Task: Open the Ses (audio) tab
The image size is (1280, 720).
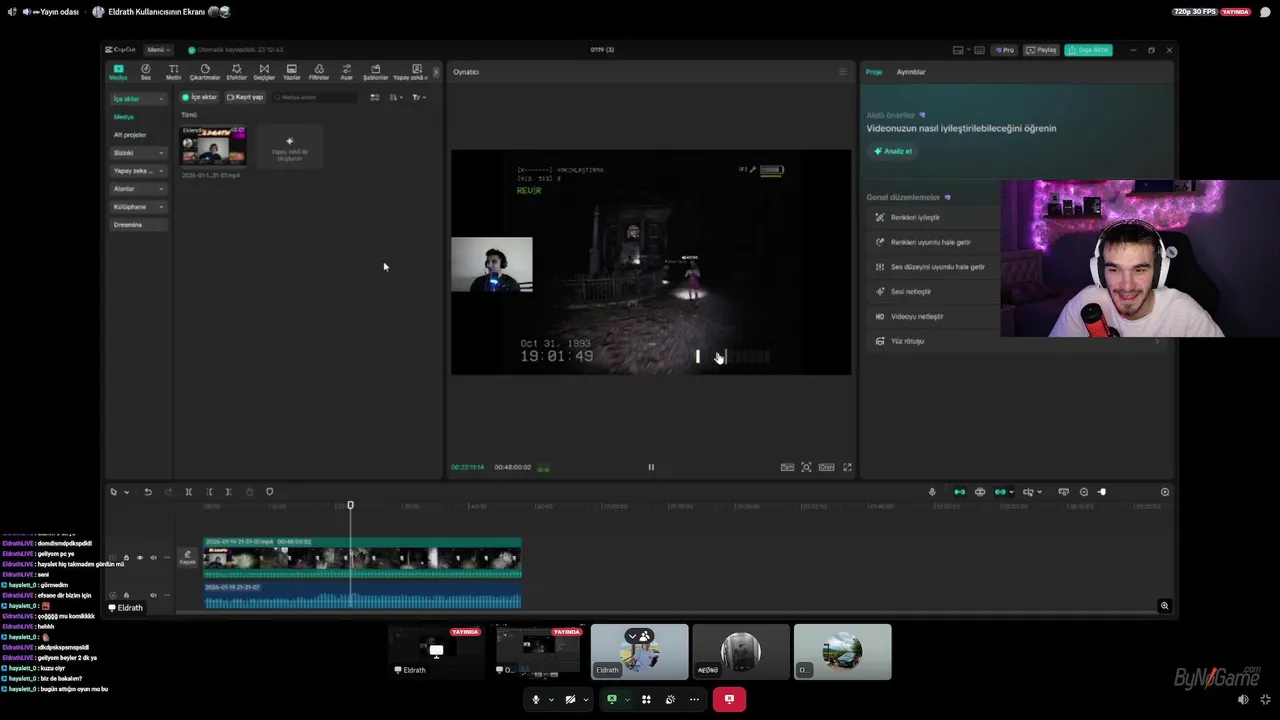Action: coord(146,72)
